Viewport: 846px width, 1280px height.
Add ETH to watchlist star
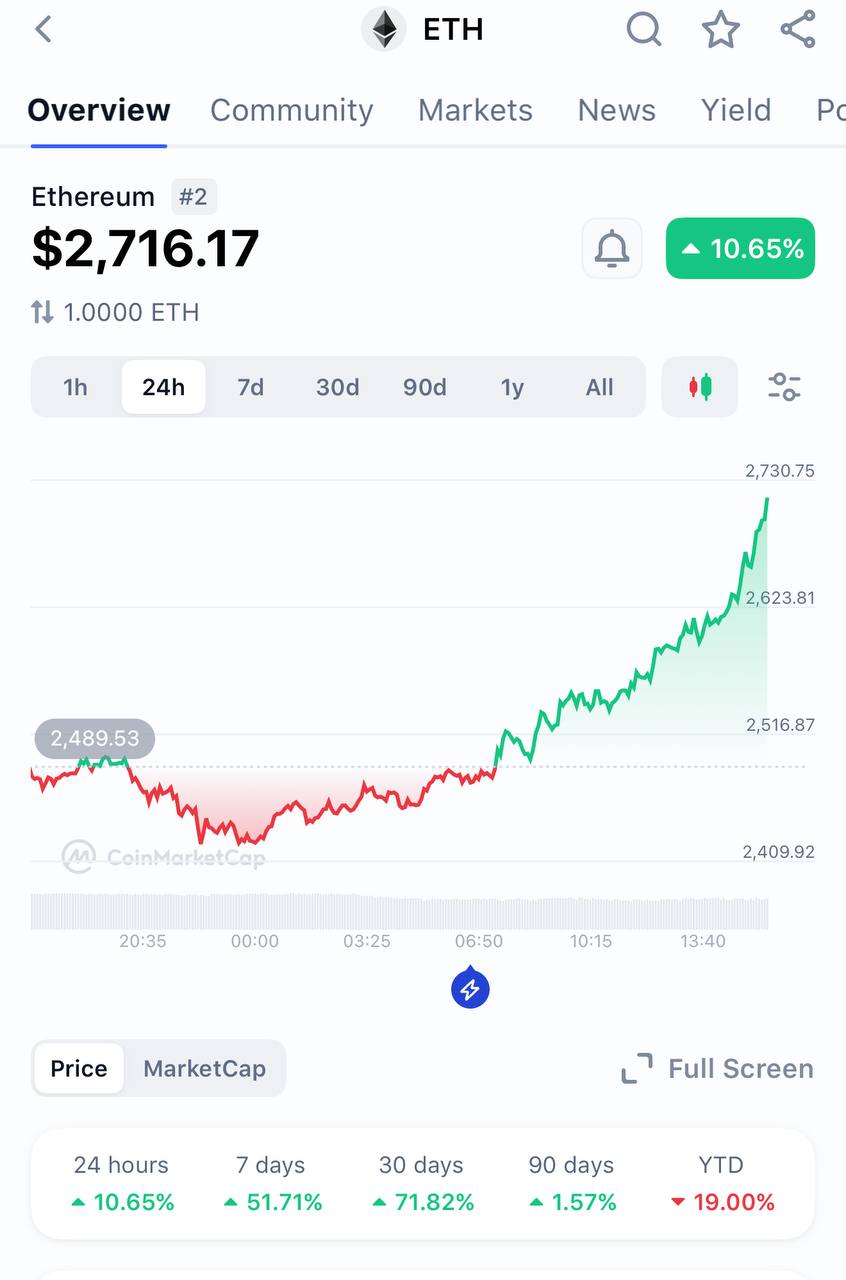pos(720,30)
